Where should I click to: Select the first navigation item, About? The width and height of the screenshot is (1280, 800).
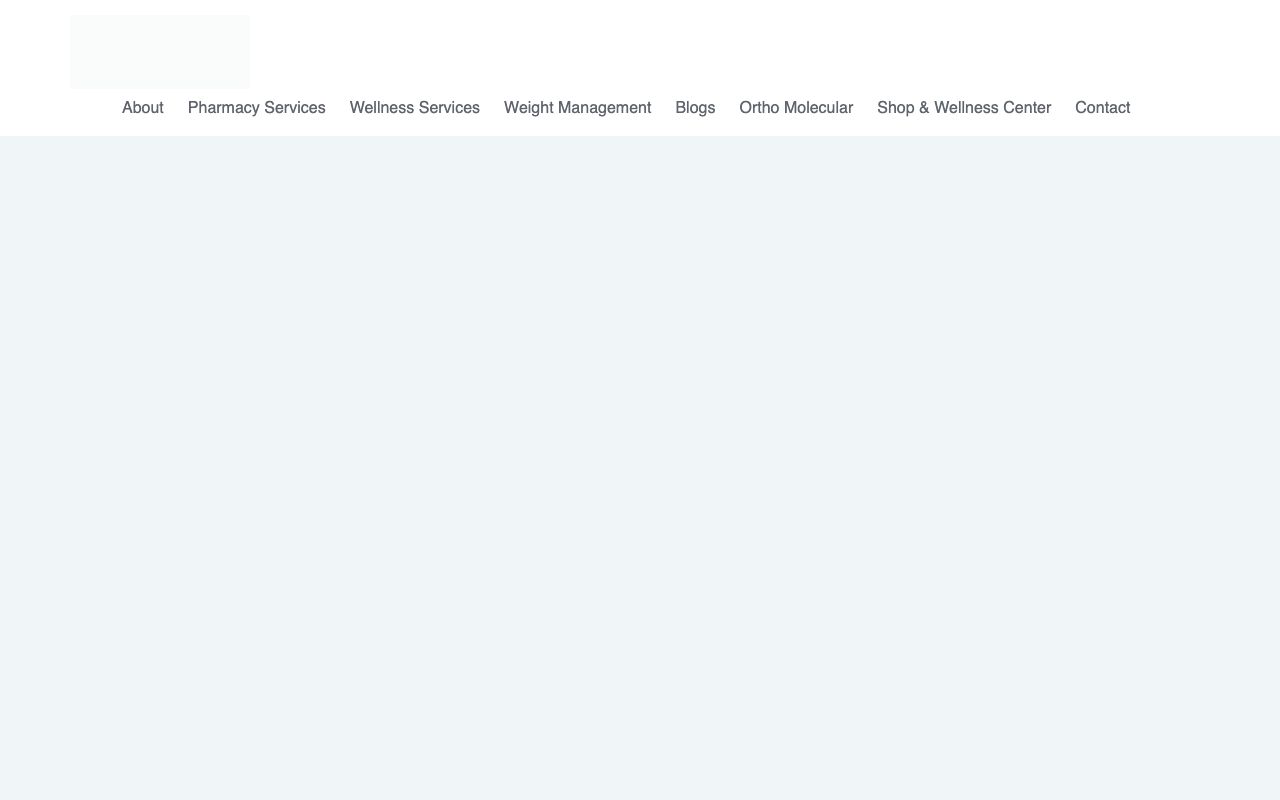(x=143, y=107)
